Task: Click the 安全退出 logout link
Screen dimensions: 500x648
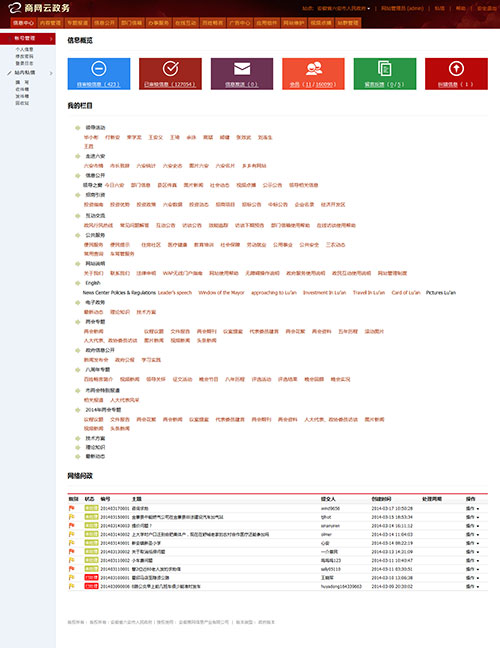Action: (x=486, y=8)
